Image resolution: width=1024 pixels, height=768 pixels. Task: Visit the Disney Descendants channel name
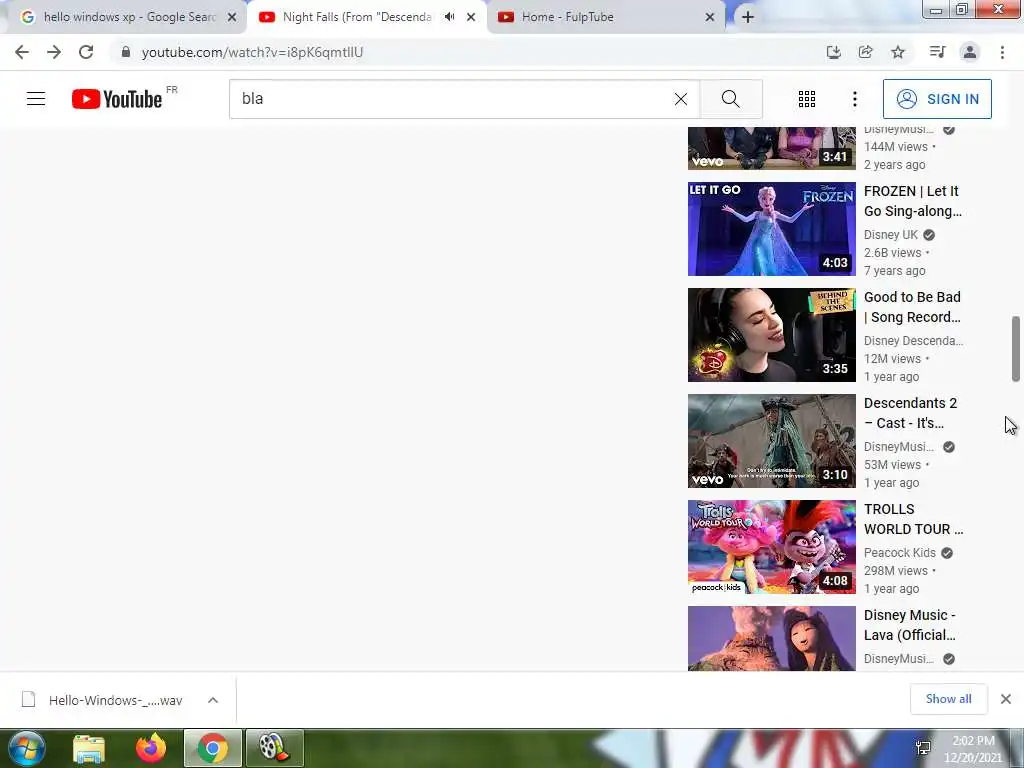(x=913, y=340)
